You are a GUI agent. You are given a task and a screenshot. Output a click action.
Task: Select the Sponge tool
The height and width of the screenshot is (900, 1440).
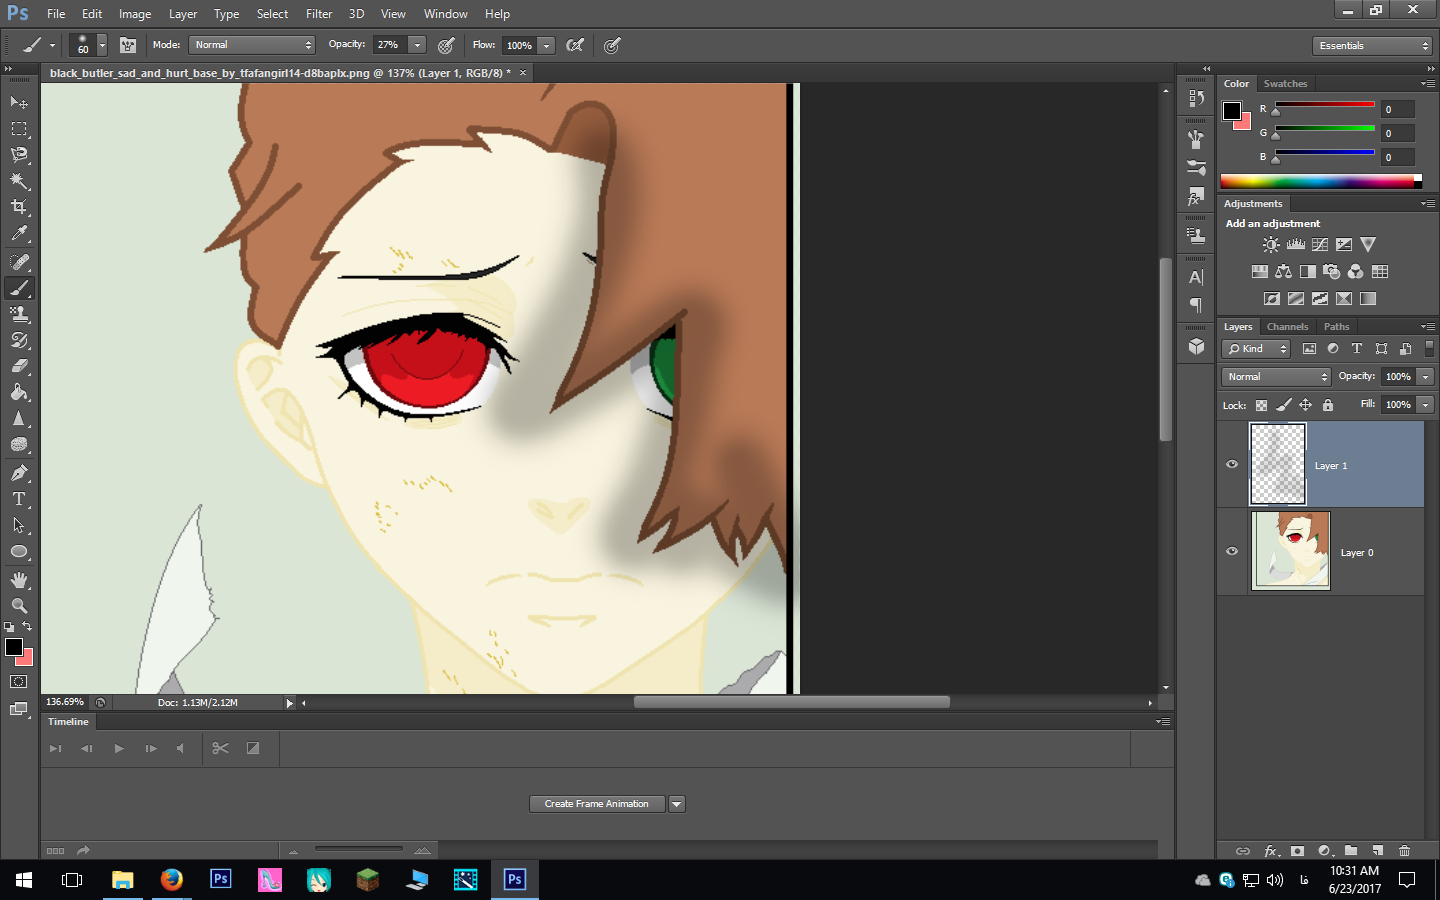19,444
